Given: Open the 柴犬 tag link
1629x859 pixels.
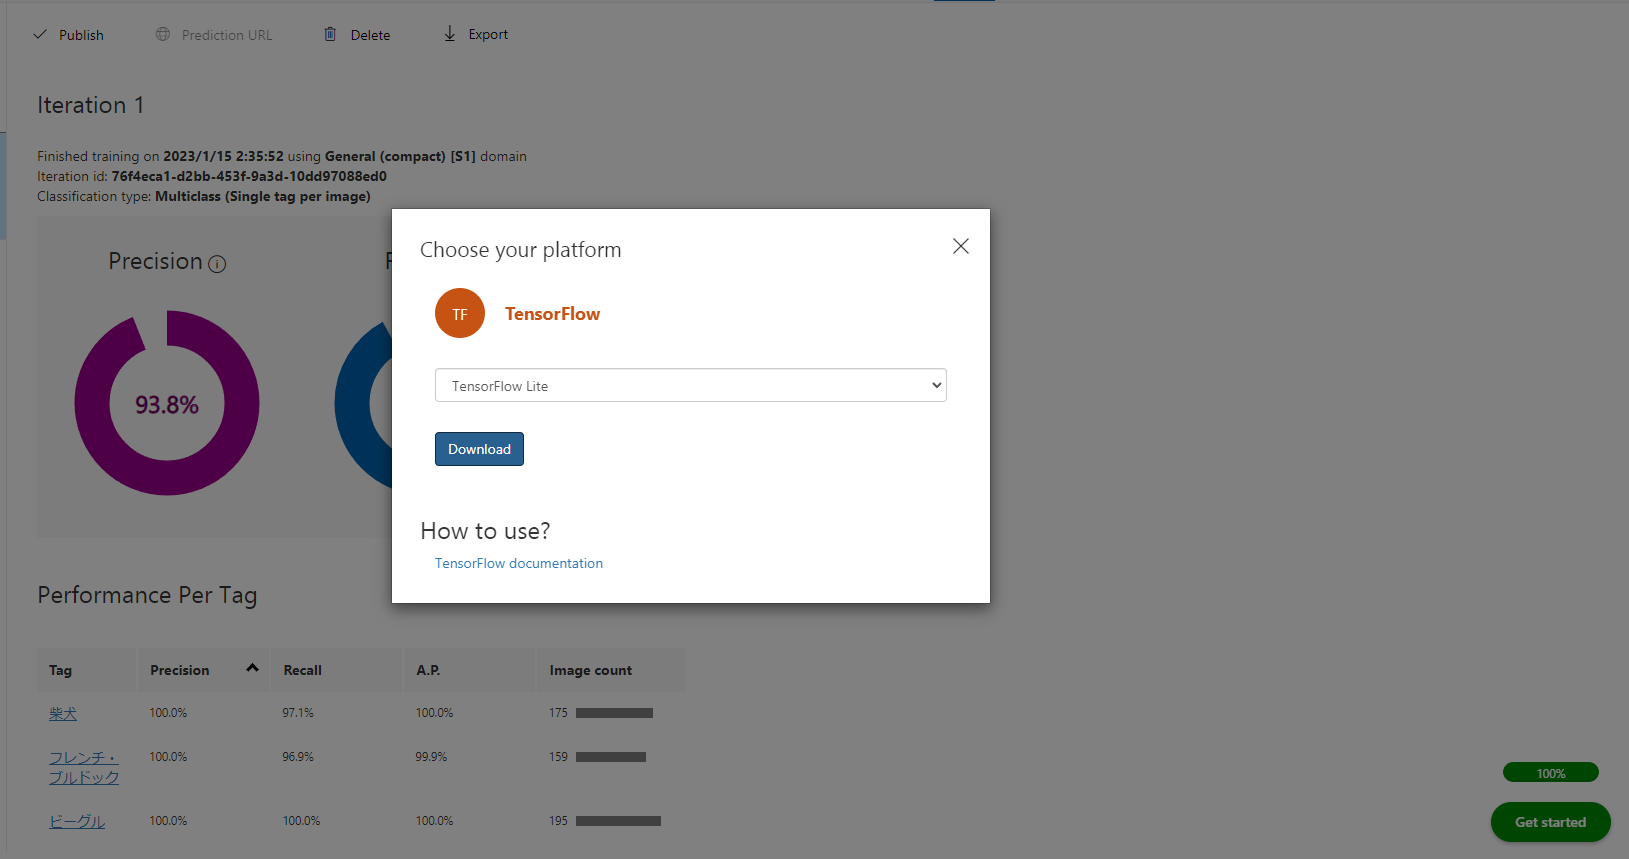Looking at the screenshot, I should click(63, 713).
